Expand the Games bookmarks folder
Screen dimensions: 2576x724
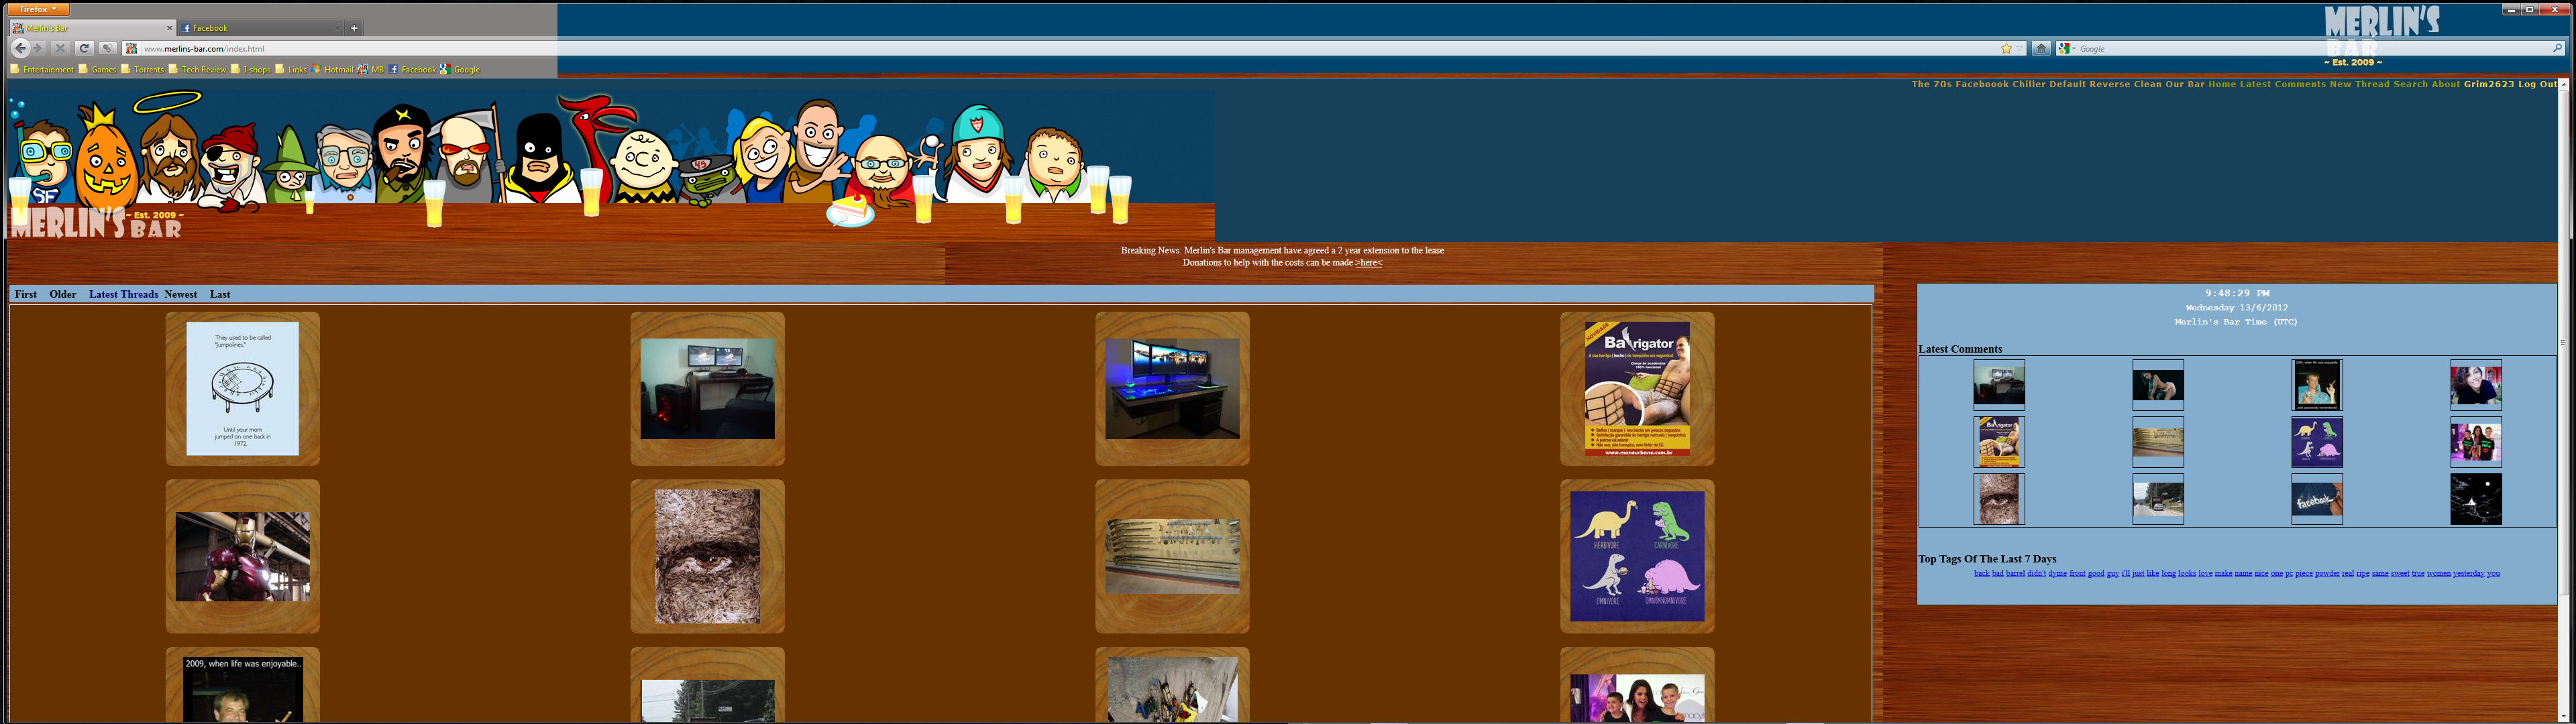(97, 69)
